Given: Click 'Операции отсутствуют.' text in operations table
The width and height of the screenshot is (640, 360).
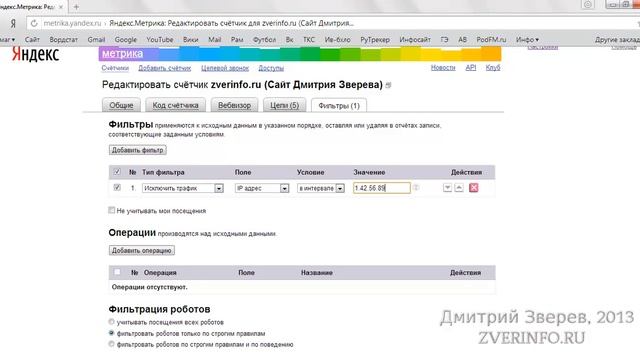Looking at the screenshot, I should pyautogui.click(x=149, y=287).
